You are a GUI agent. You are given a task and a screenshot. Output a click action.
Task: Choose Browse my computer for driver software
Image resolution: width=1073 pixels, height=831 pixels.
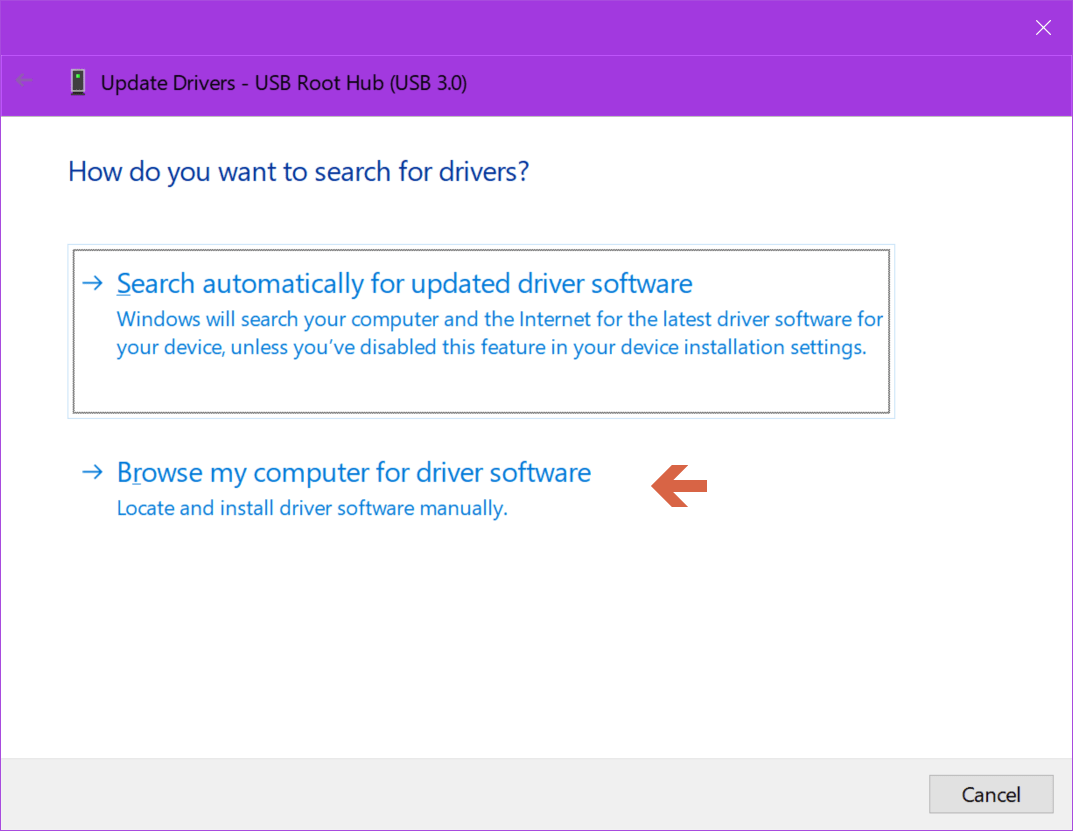pyautogui.click(x=354, y=472)
